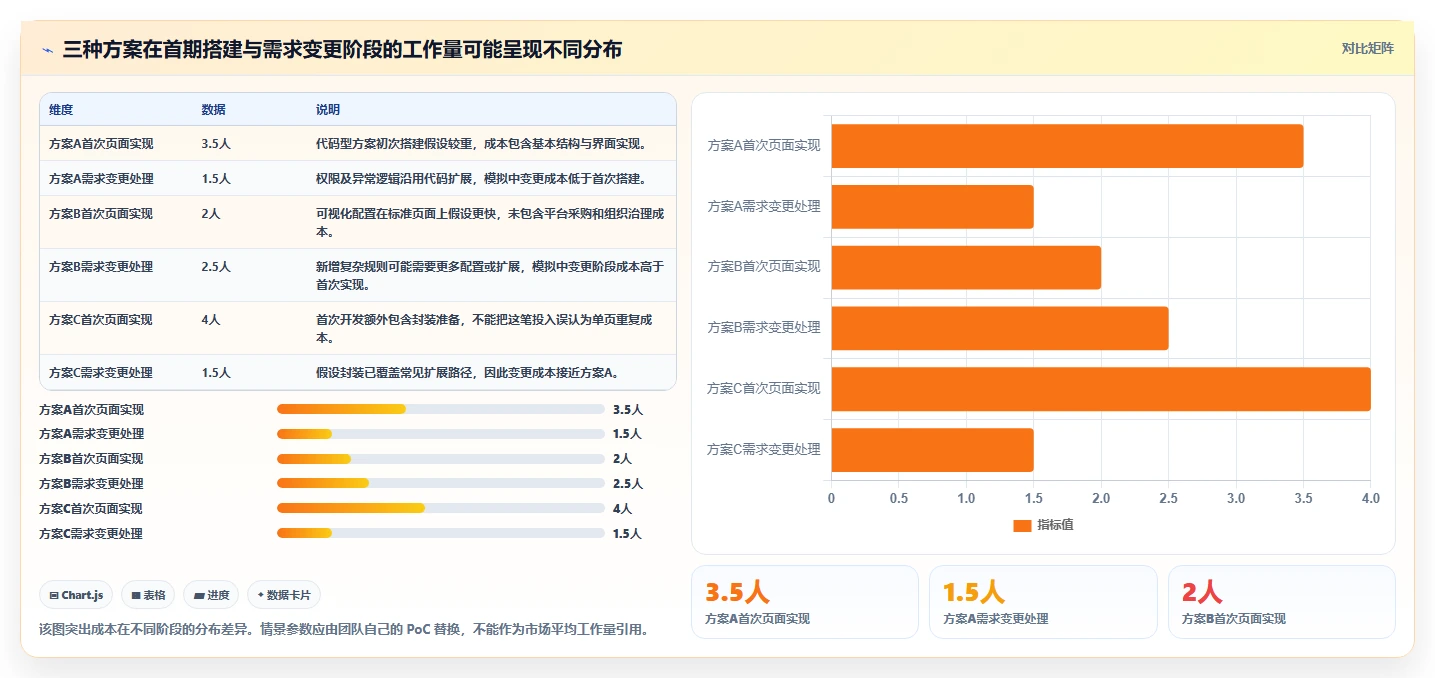This screenshot has height=678, width=1435.
Task: Click the 方案C首次页面实现 progress bar
Action: (441, 508)
